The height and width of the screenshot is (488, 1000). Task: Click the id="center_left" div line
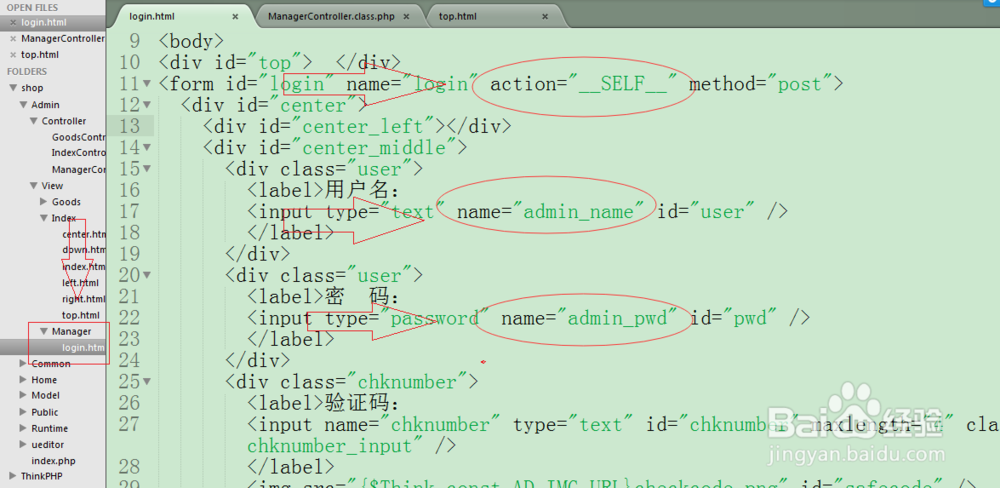click(x=357, y=126)
